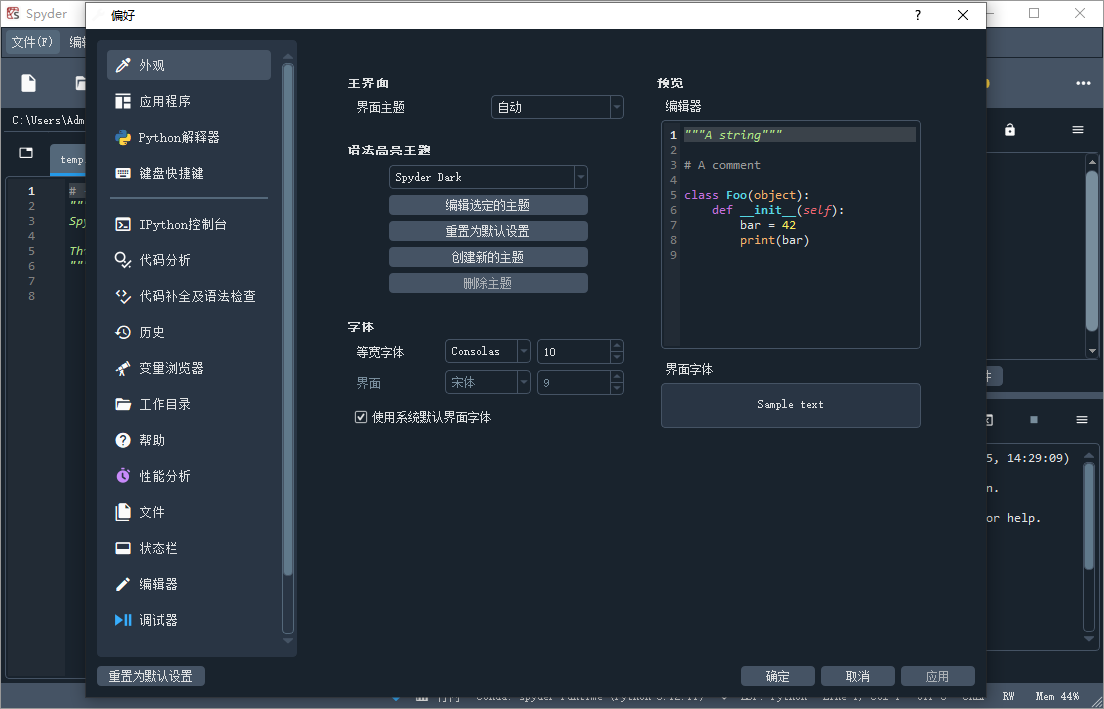Increase the interface font size 9

[x=617, y=377]
